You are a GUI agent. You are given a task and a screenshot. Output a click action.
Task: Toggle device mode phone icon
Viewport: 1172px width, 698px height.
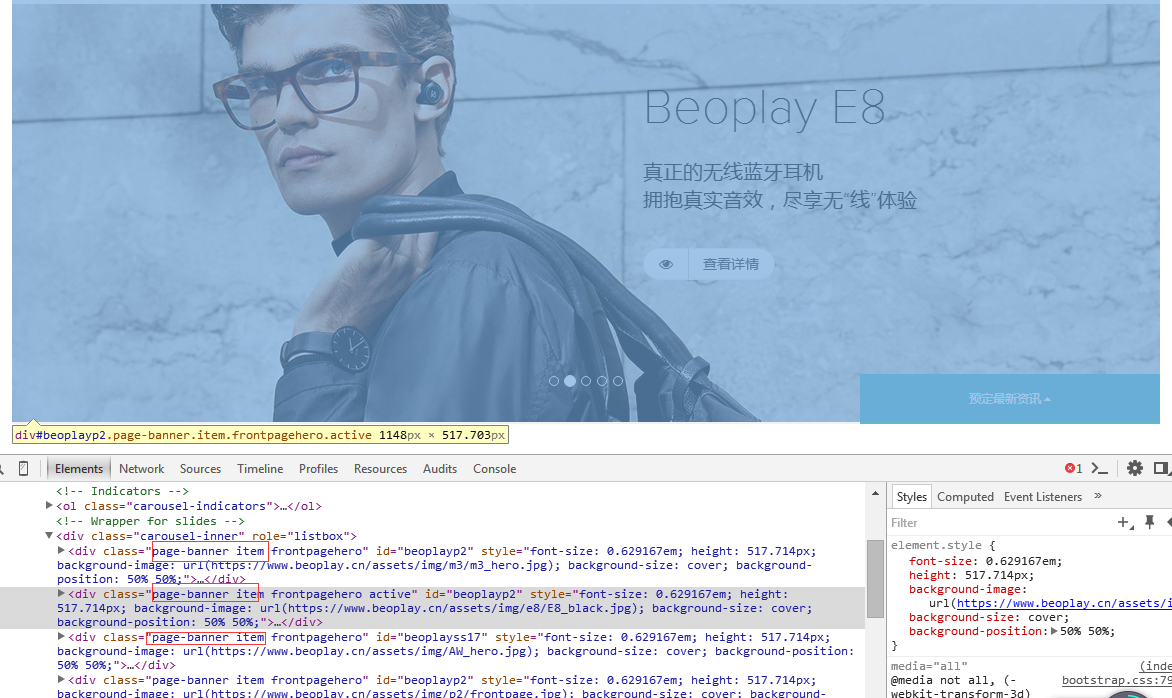point(24,469)
